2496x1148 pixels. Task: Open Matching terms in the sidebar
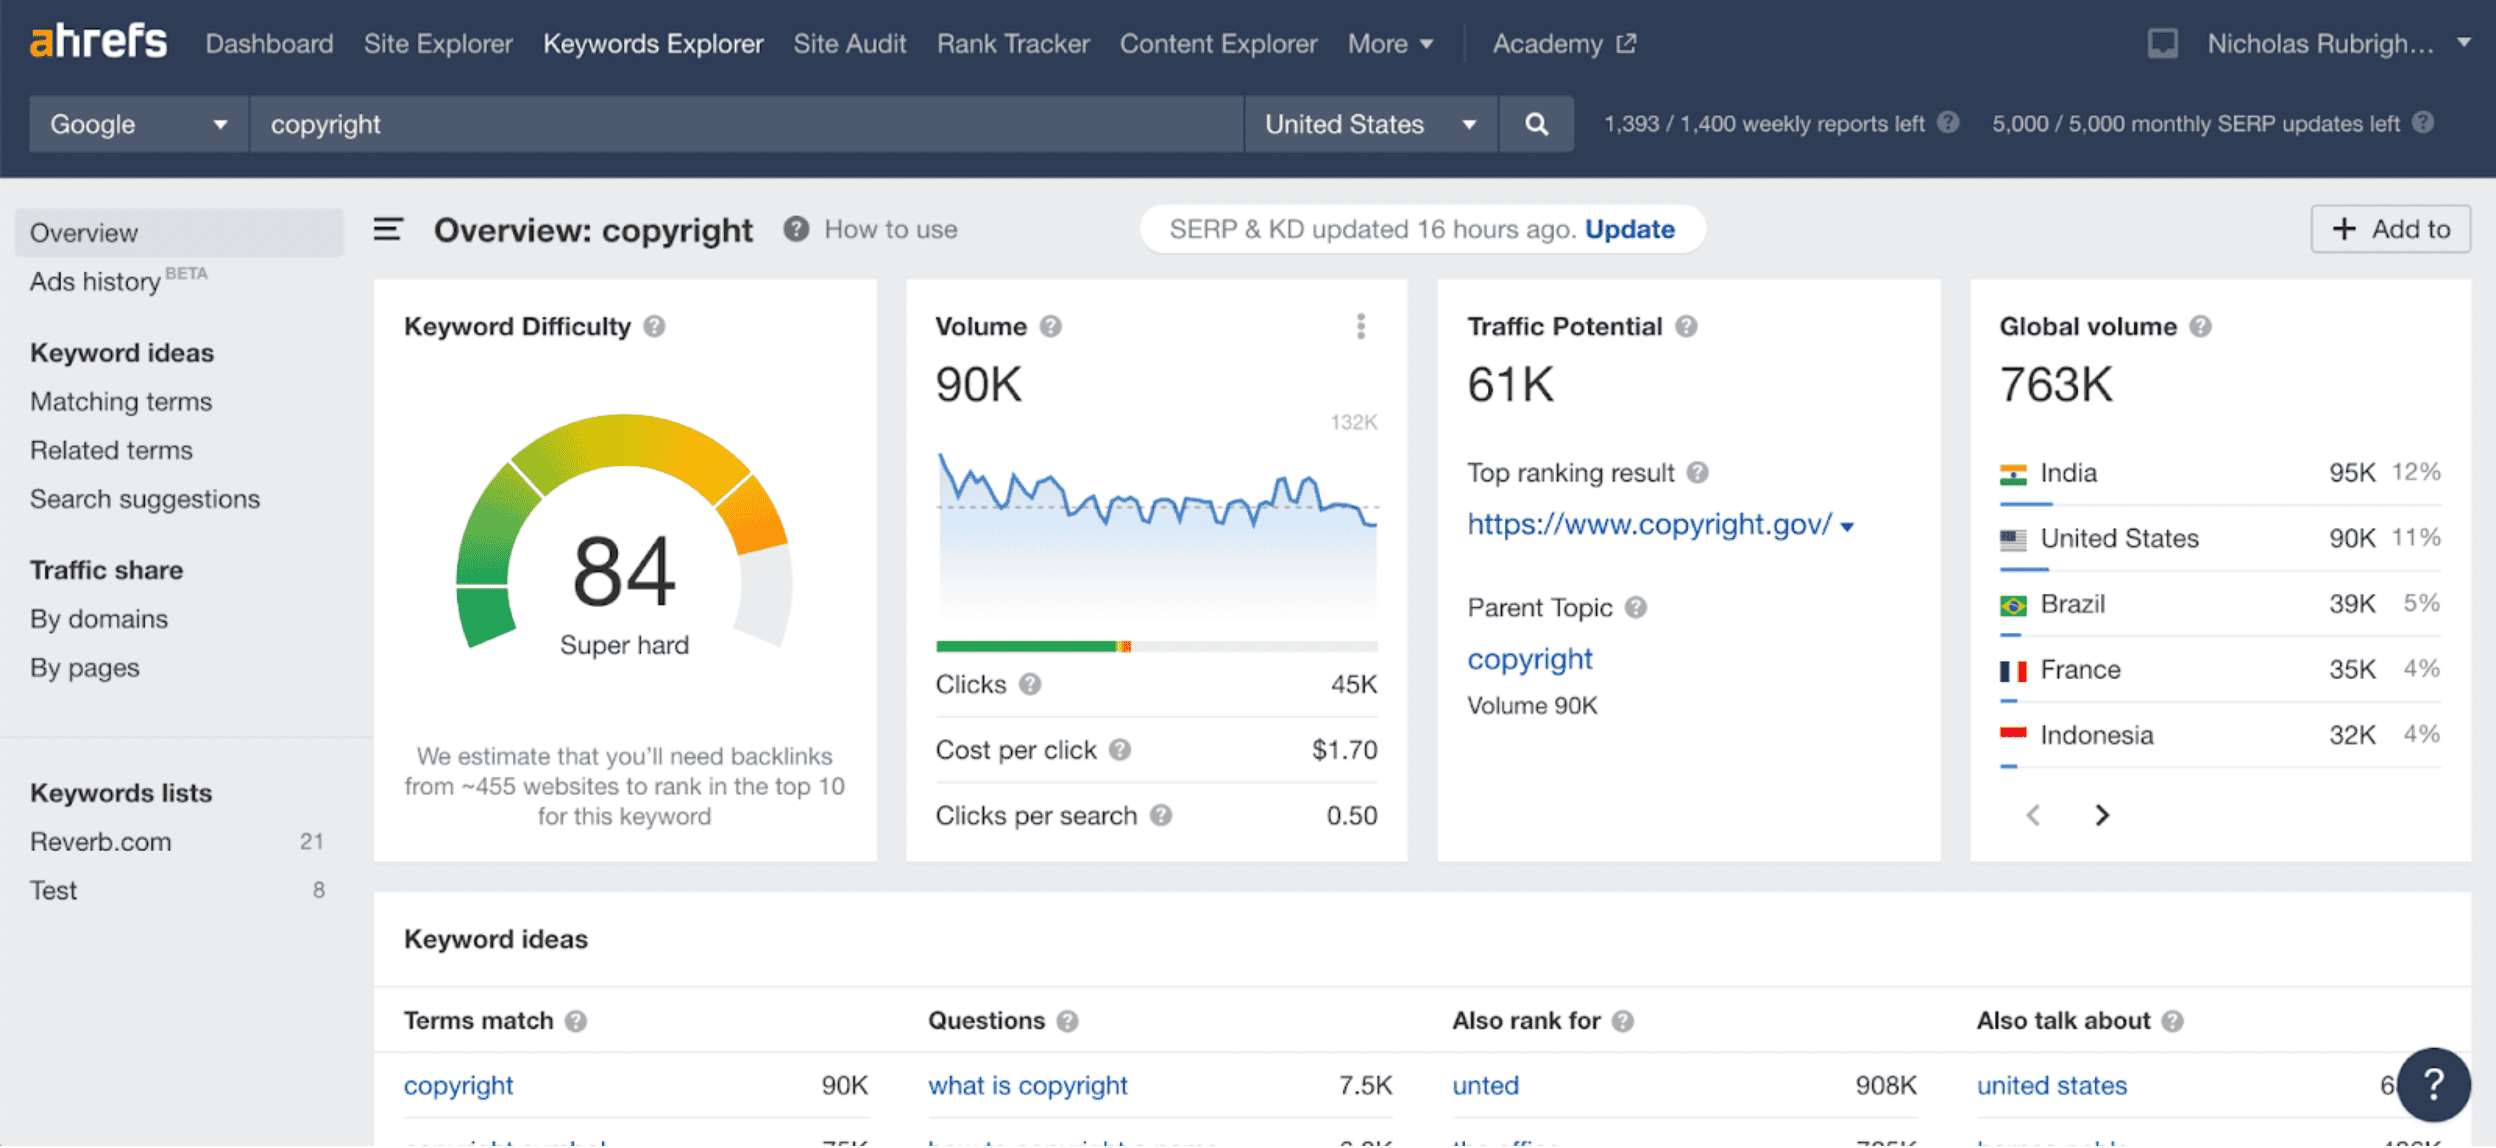(121, 401)
